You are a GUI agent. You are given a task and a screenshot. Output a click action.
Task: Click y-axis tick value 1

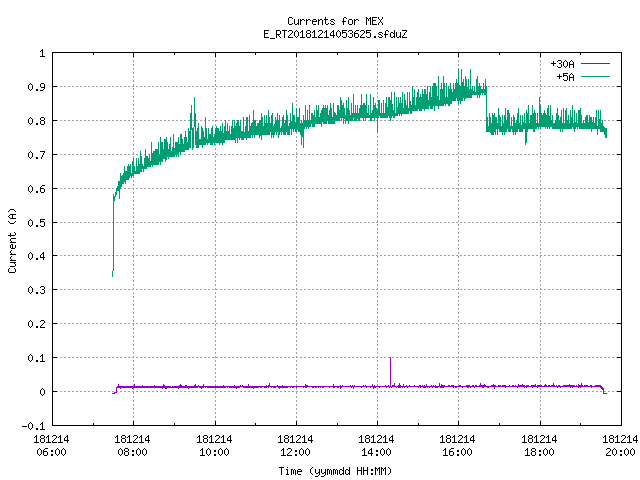point(42,53)
